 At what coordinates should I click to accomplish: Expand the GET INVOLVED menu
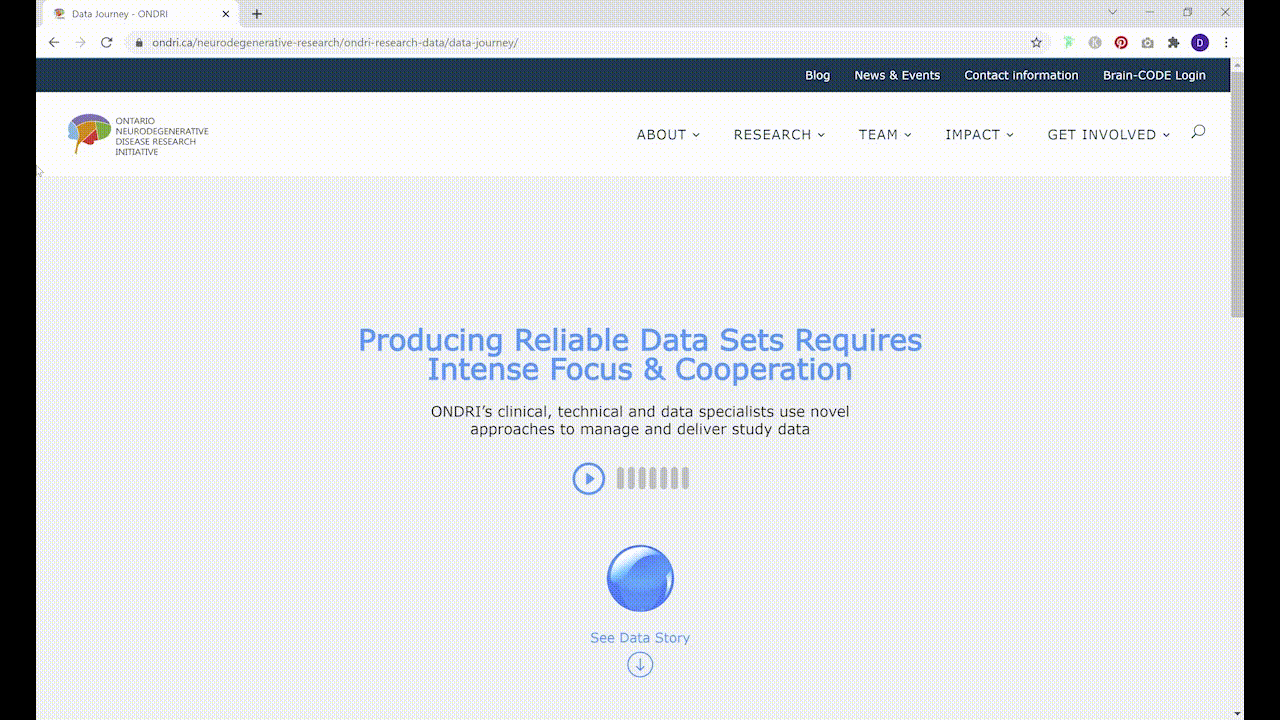1108,135
